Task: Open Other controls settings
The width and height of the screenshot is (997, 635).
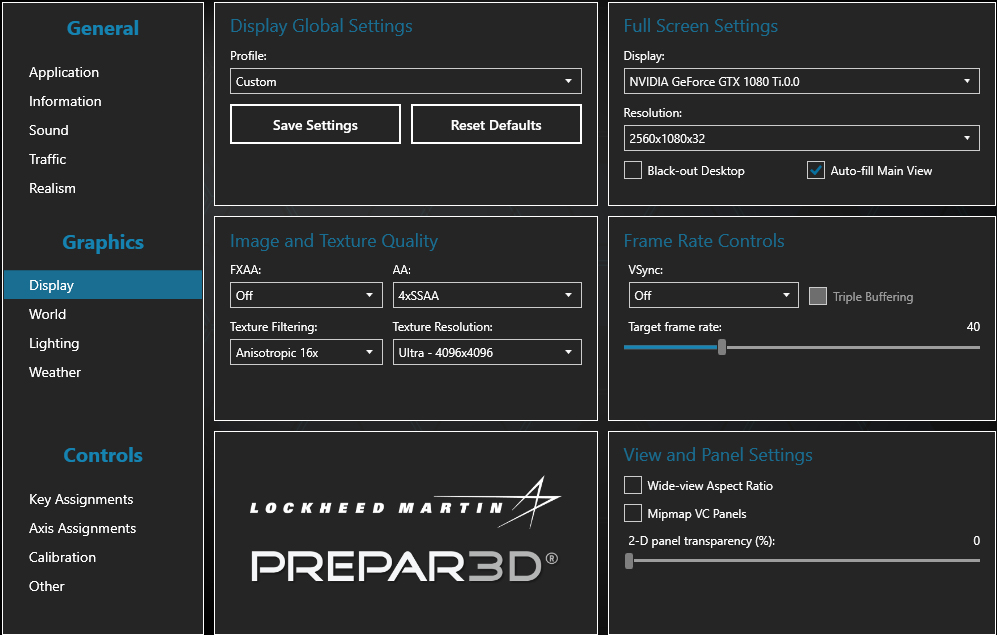Action: click(x=46, y=586)
